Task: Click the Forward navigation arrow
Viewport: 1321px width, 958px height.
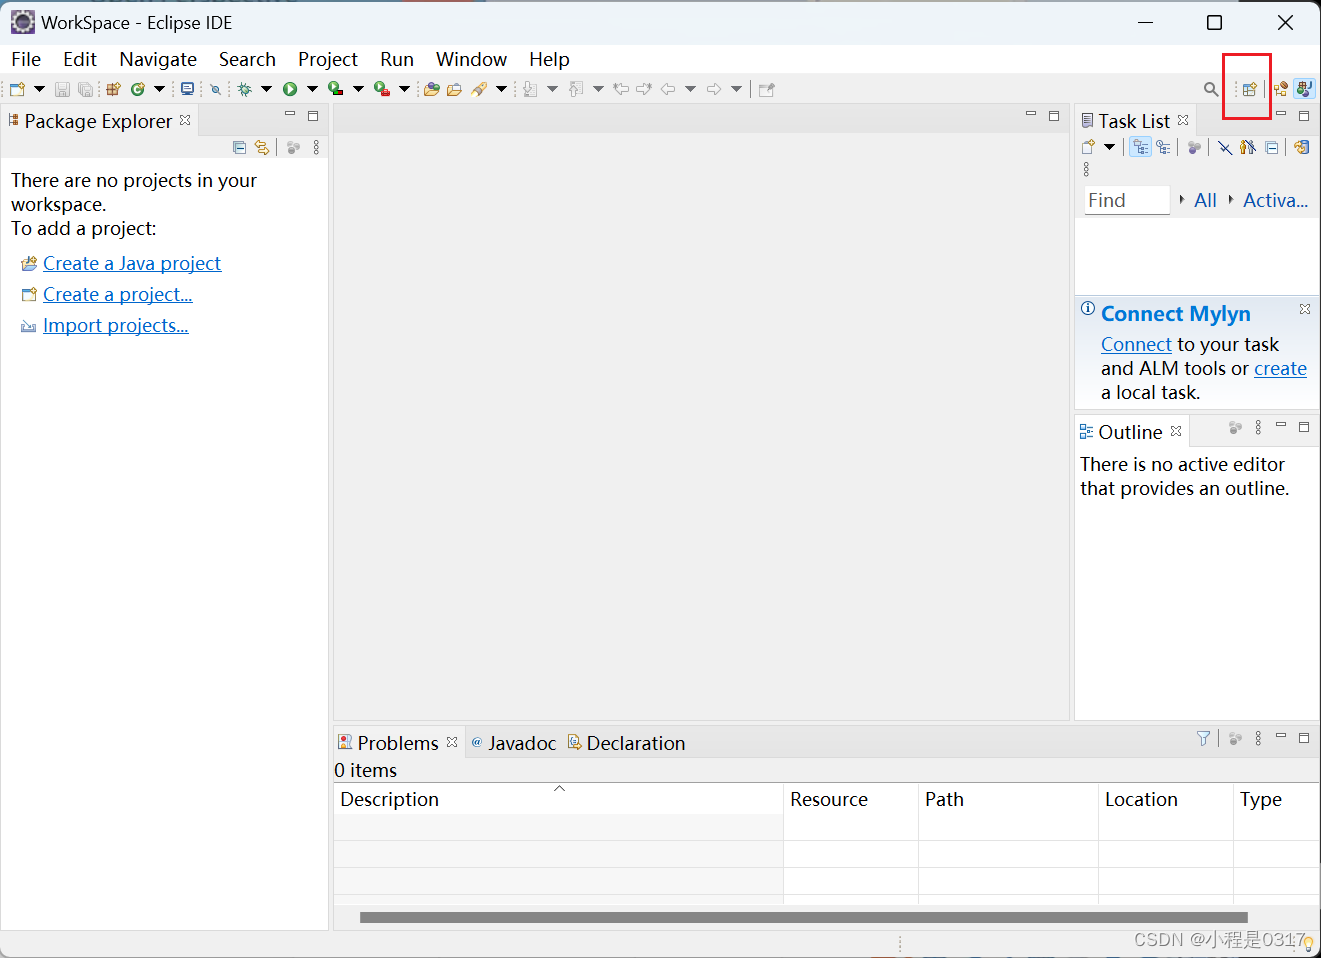Action: (714, 89)
